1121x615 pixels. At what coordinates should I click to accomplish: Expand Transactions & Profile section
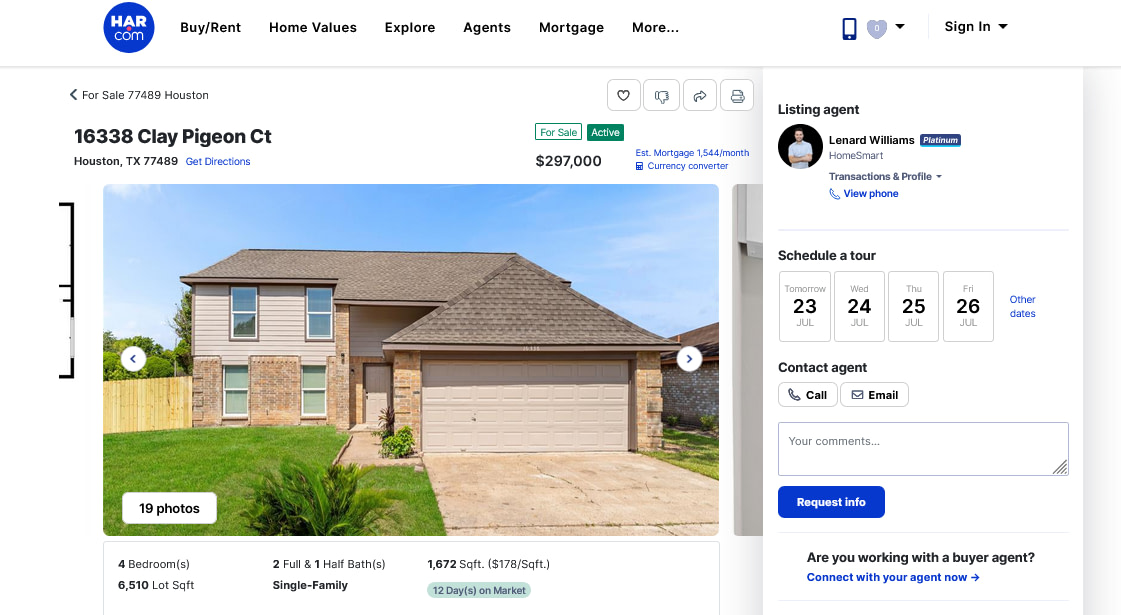point(885,177)
